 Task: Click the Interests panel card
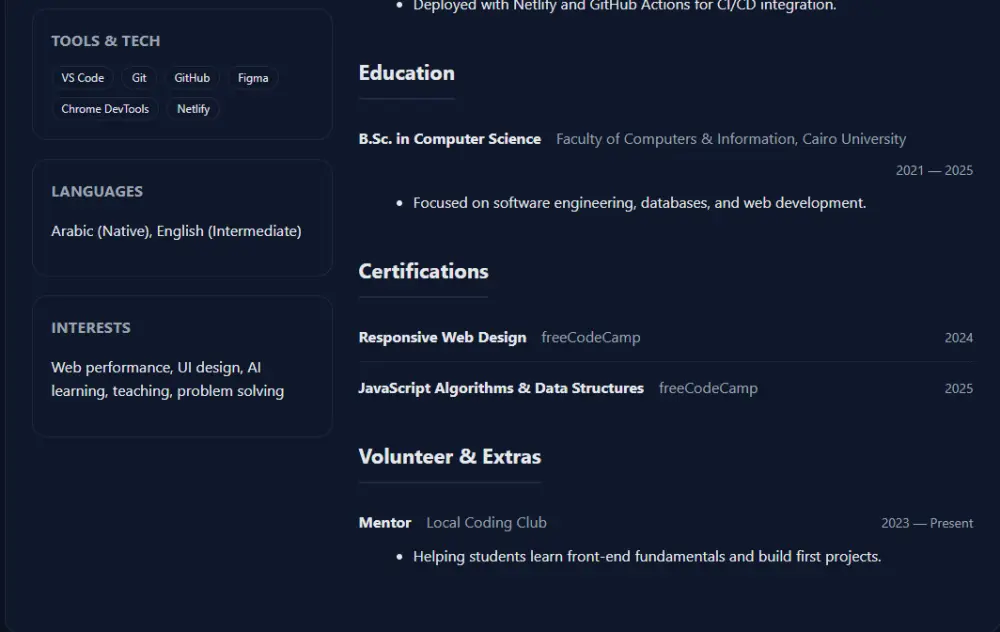182,365
